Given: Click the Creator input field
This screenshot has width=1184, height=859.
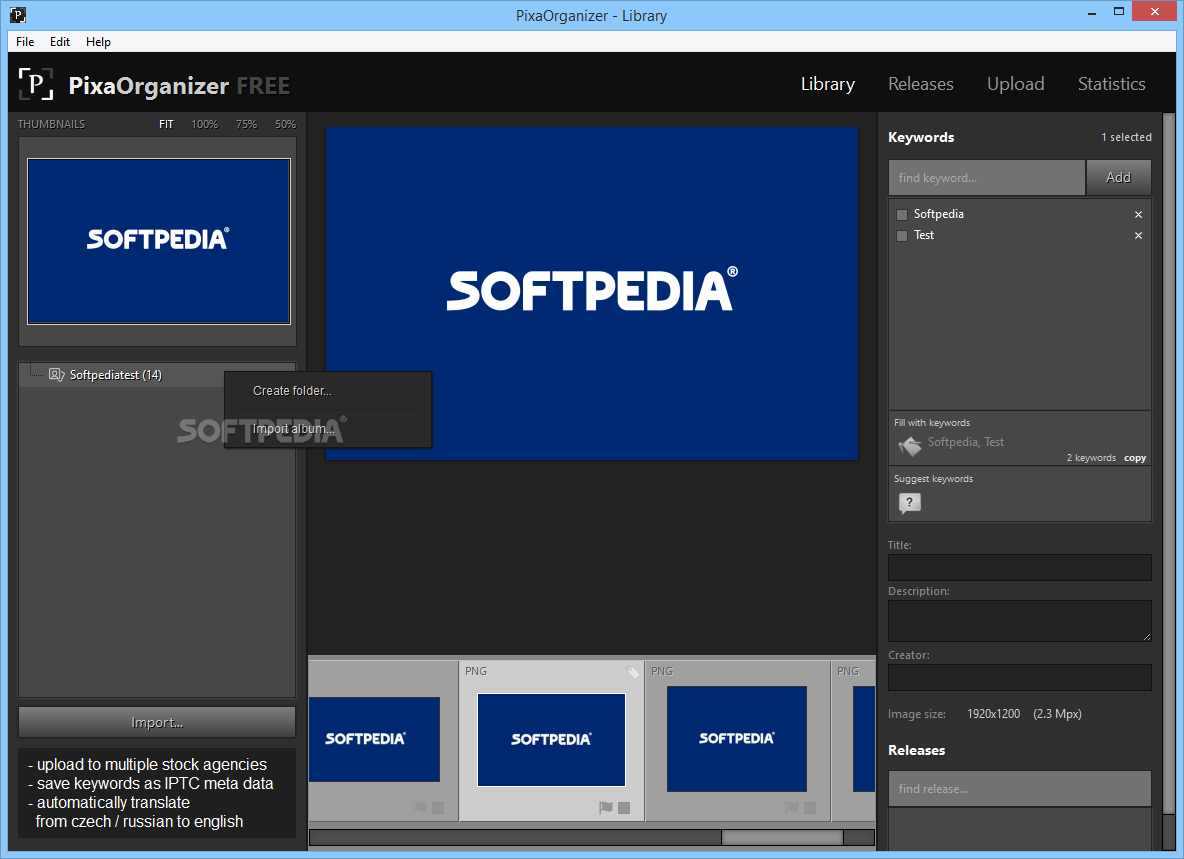Looking at the screenshot, I should 1019,677.
